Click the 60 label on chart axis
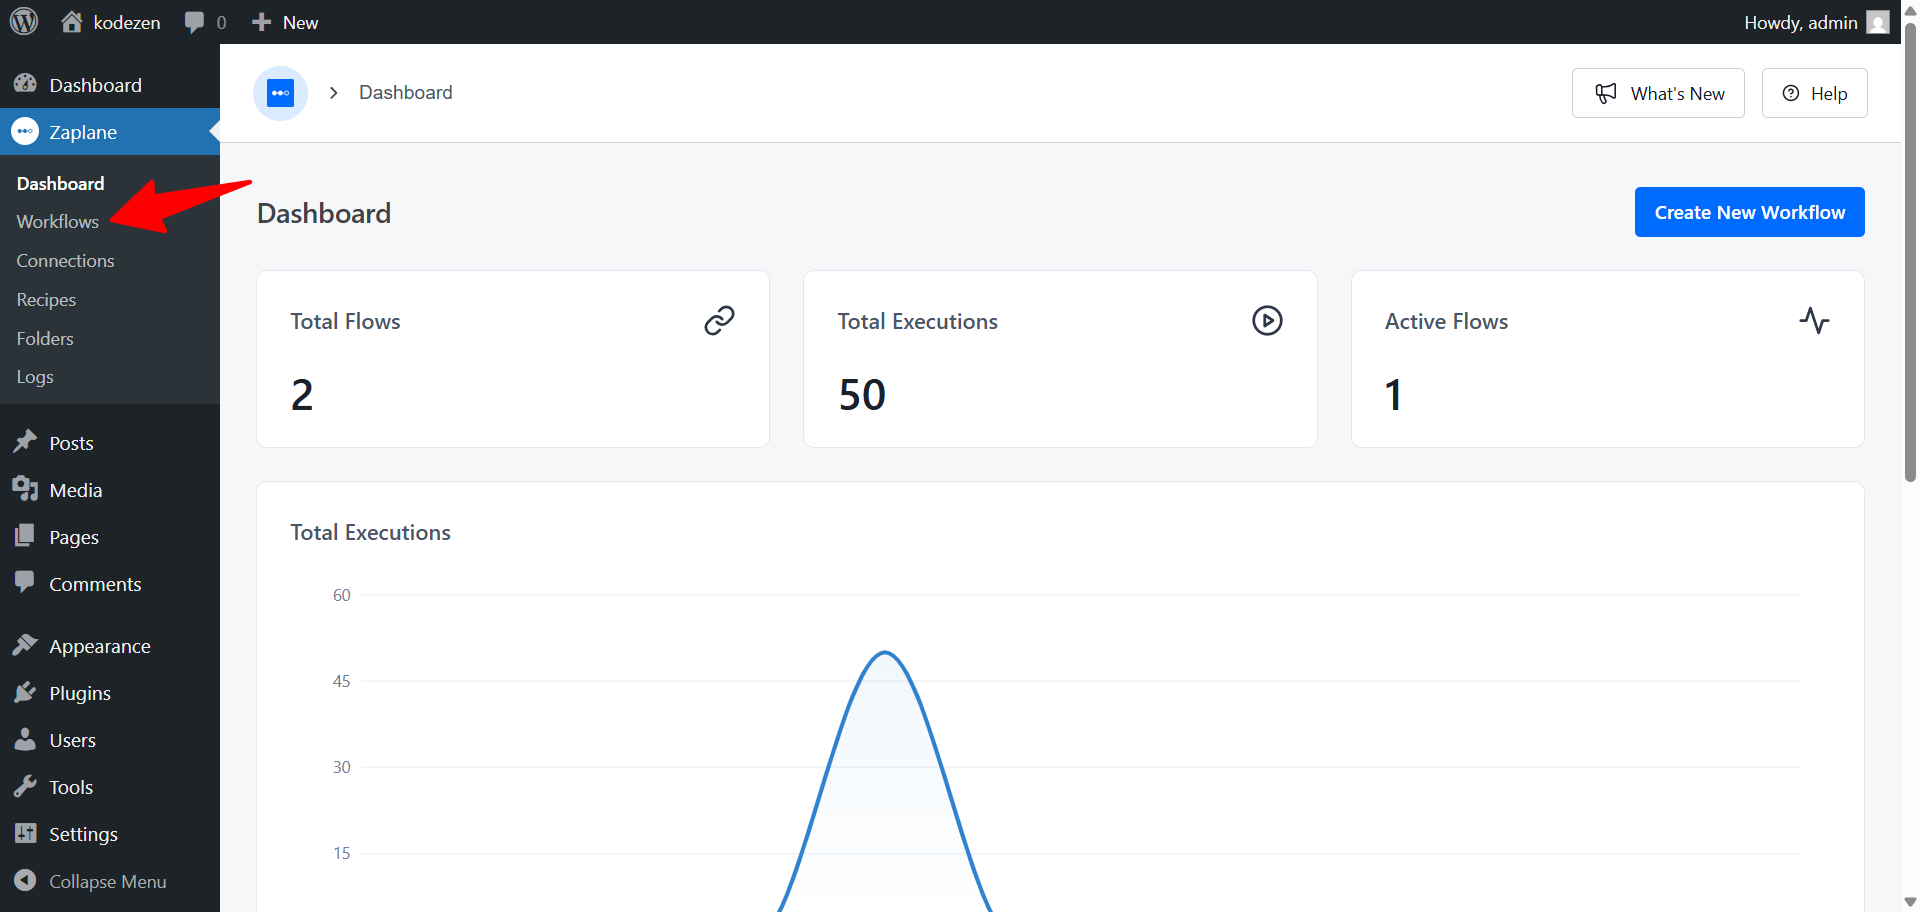The width and height of the screenshot is (1920, 912). click(x=342, y=595)
